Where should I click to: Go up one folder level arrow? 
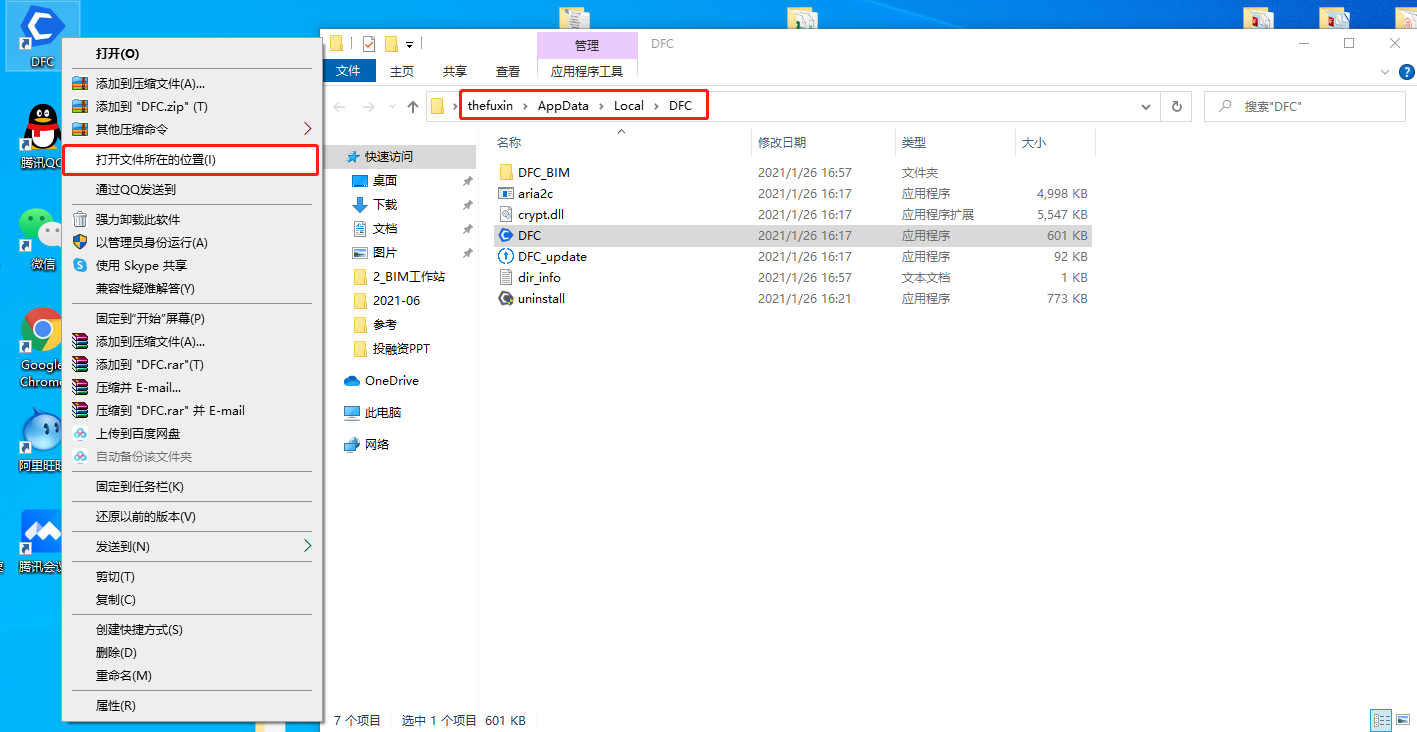tap(412, 107)
